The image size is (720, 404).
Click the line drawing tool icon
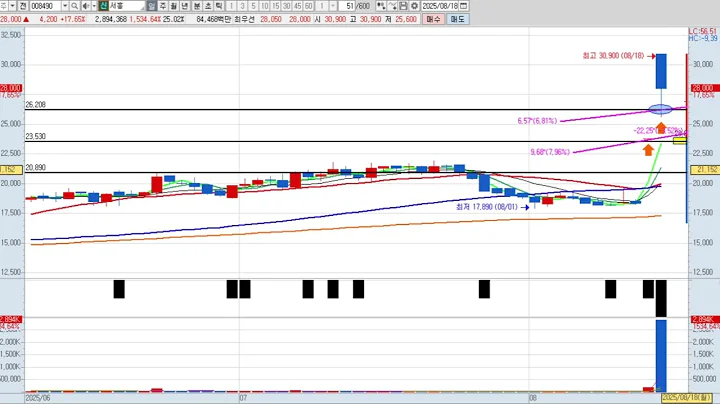point(392,6)
